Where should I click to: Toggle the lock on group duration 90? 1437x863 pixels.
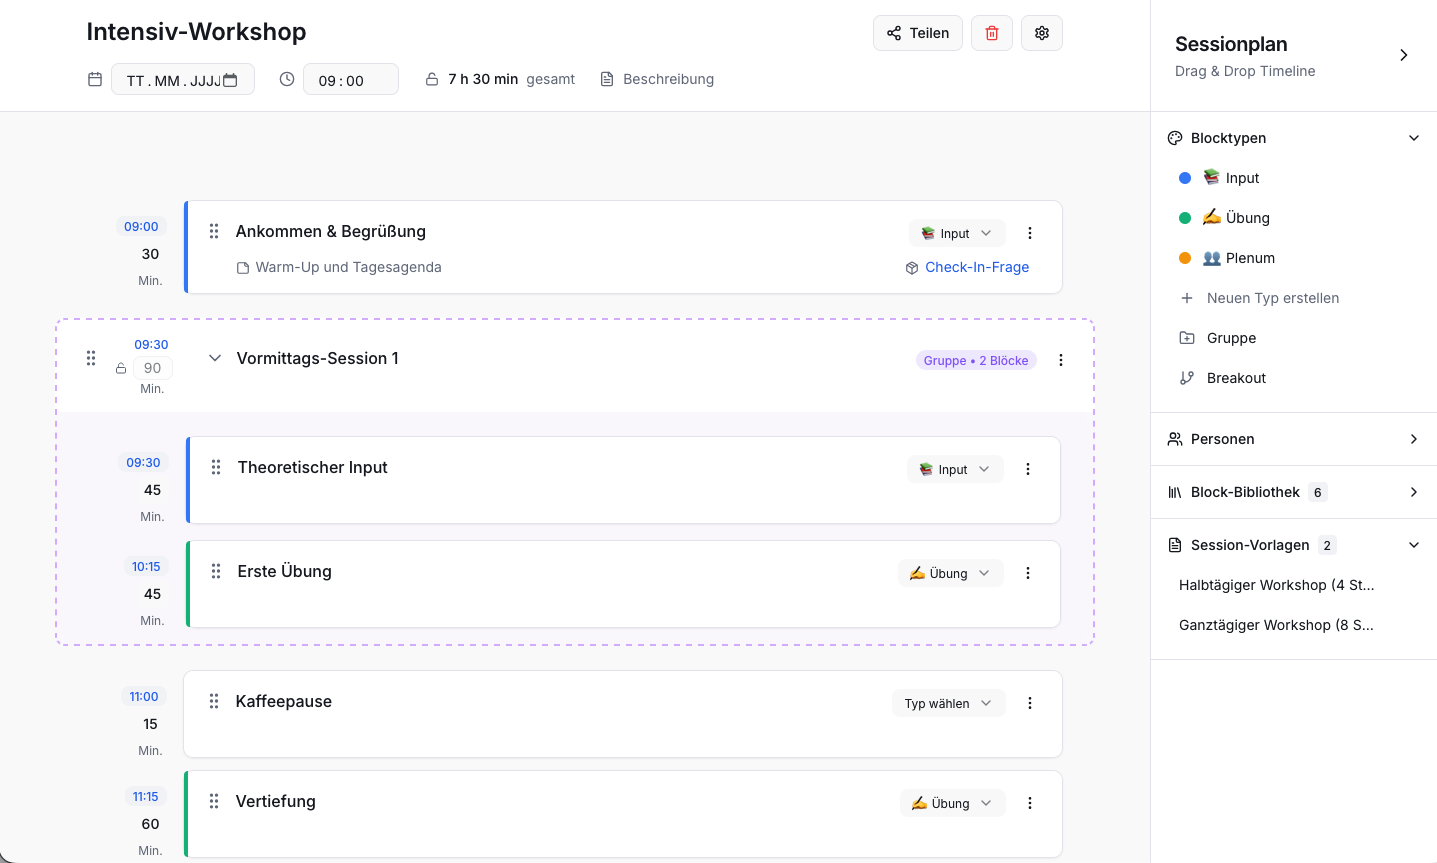click(x=121, y=368)
